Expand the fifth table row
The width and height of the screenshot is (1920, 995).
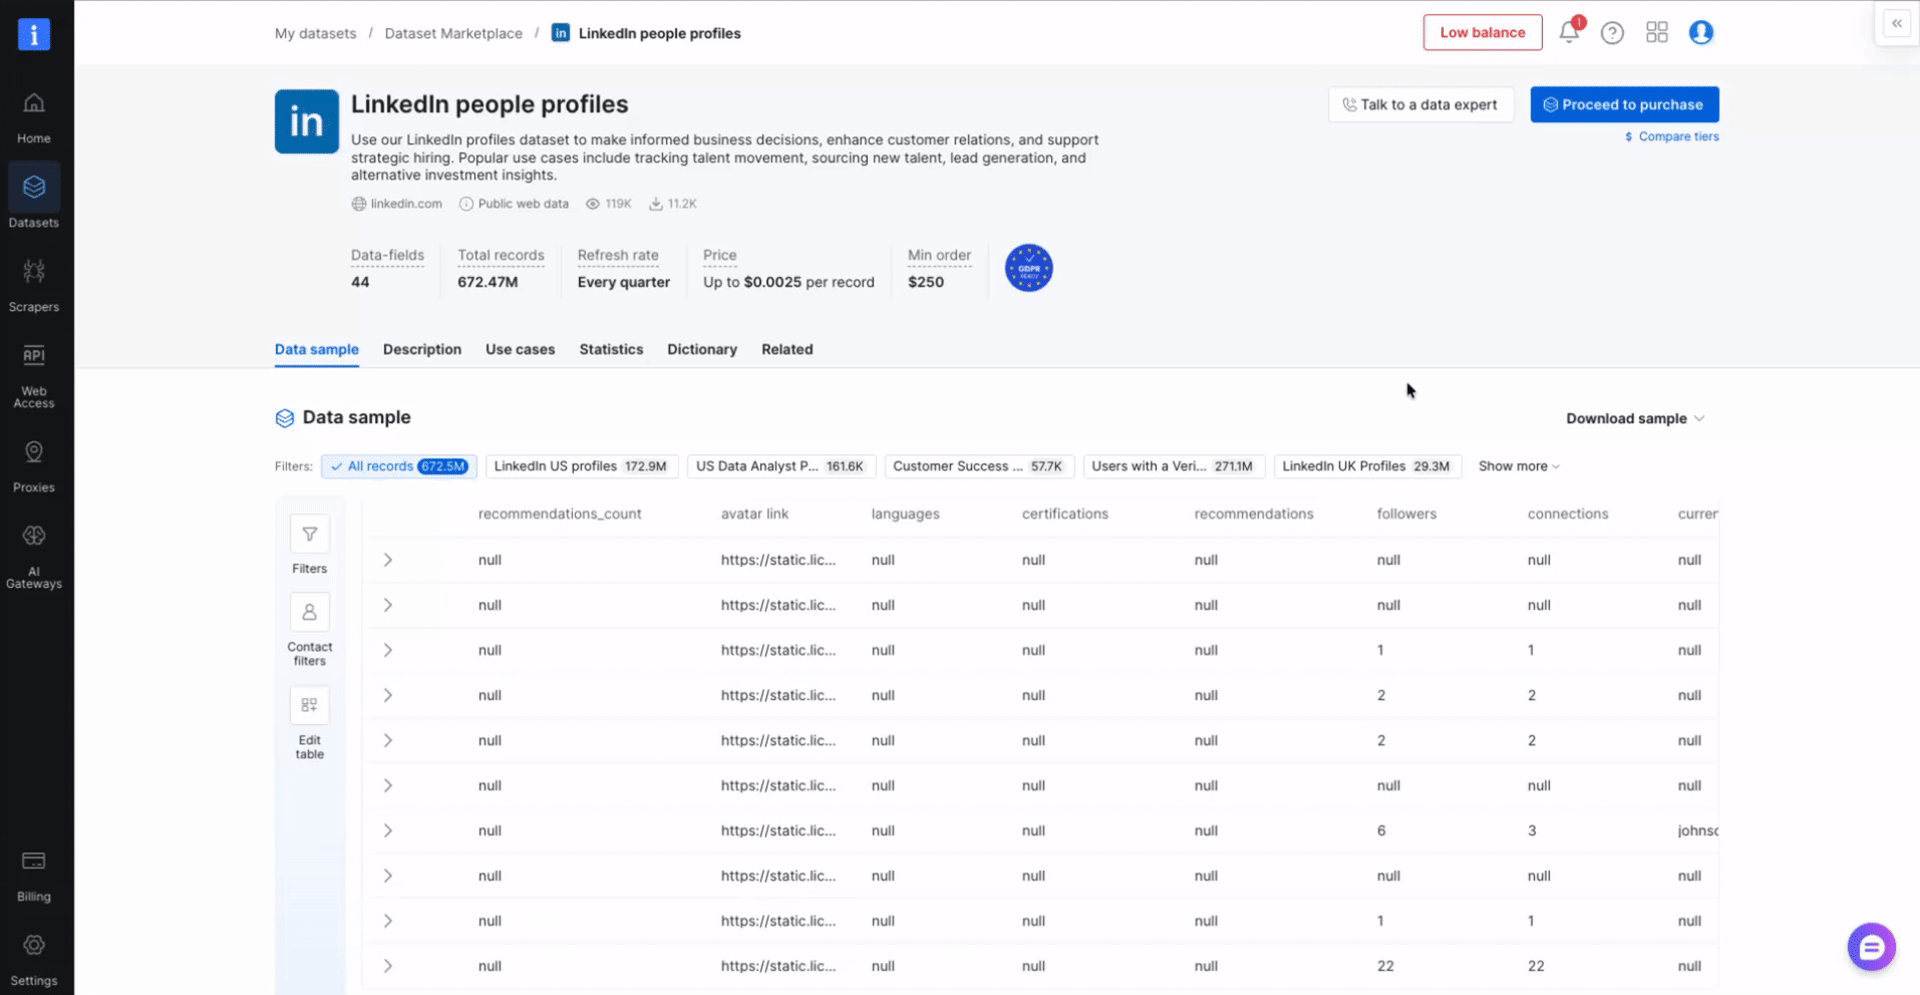[x=388, y=741]
